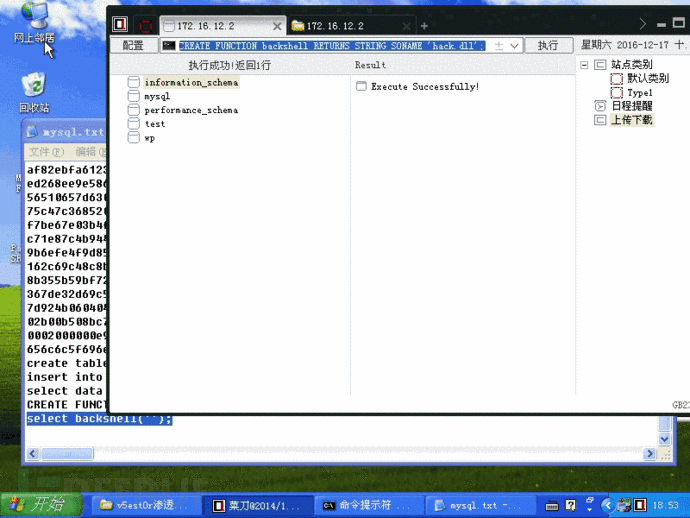Screen dimensions: 690x518
Task: Open a new tab with plus button
Action: click(x=424, y=25)
